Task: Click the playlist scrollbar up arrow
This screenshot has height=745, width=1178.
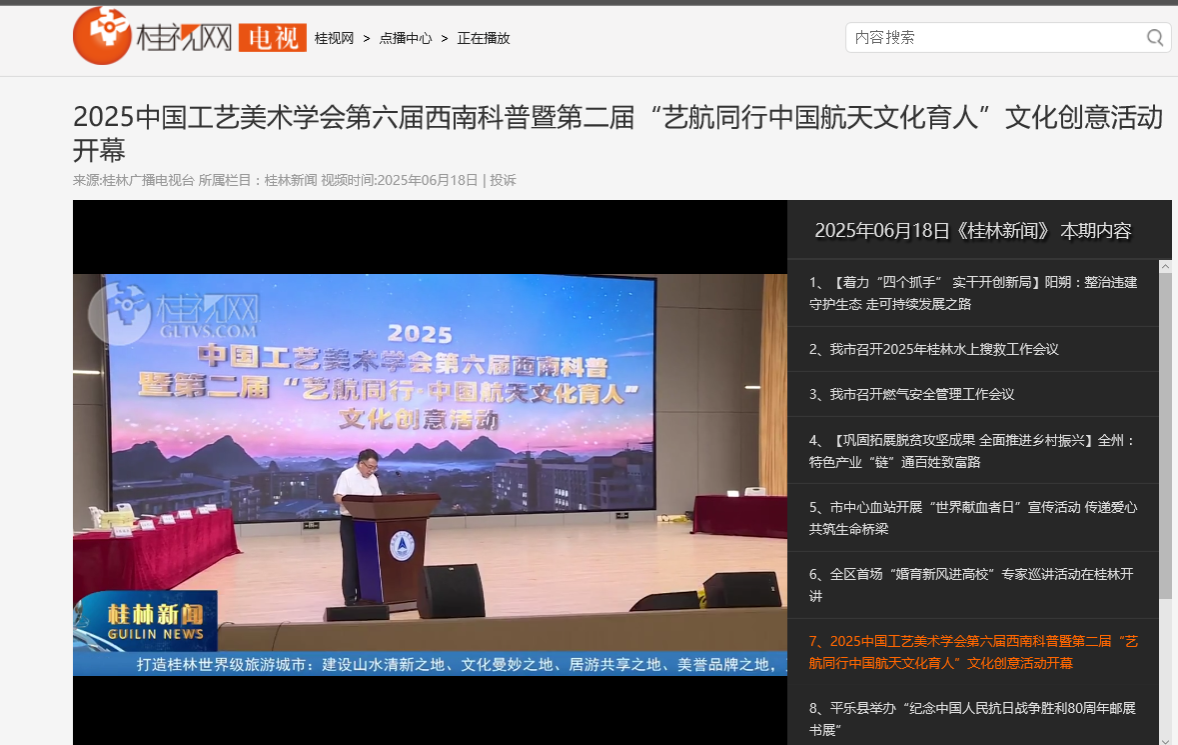Action: coord(1165,266)
